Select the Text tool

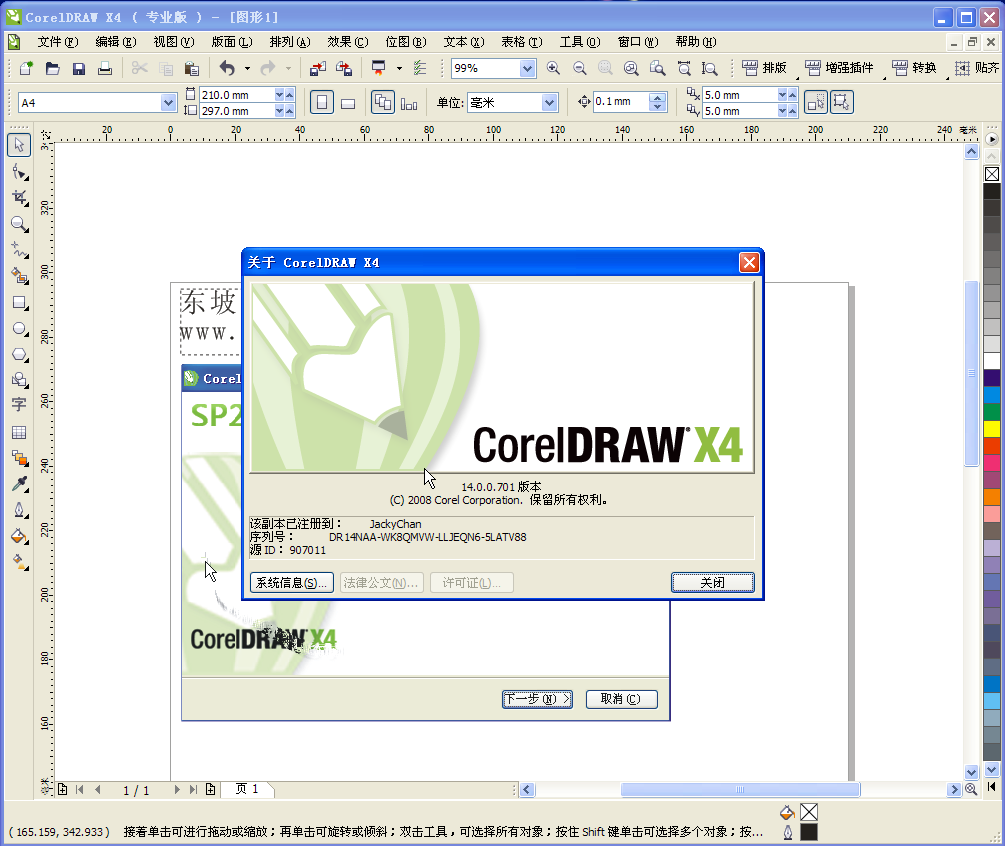coord(19,404)
